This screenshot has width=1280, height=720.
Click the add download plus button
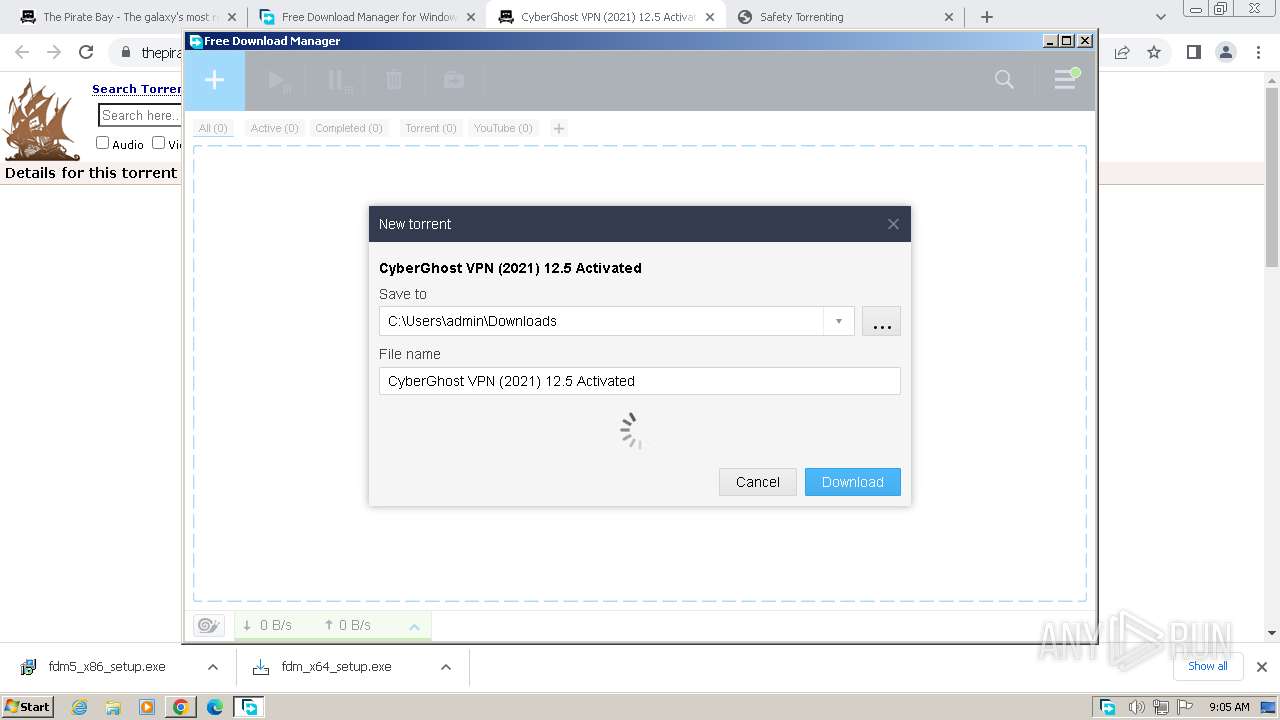click(x=214, y=80)
